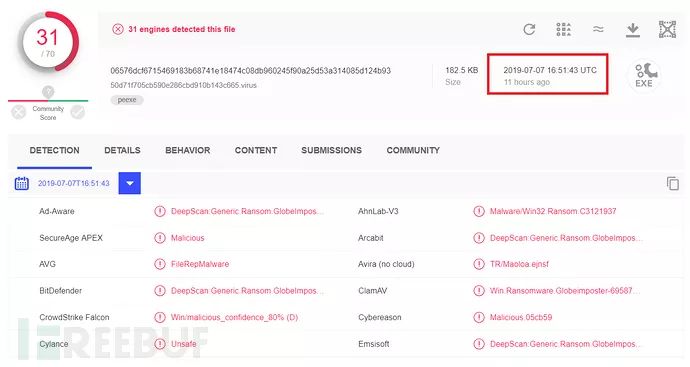Click the calendar icon beside scan date

(x=22, y=183)
